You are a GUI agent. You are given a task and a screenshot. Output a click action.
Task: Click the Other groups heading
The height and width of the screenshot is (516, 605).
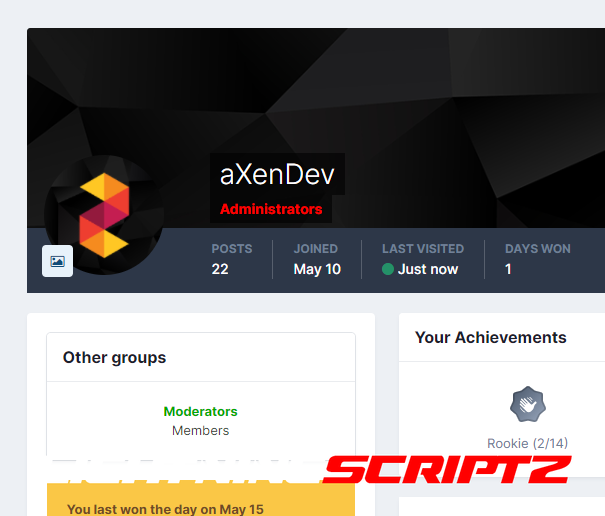pyautogui.click(x=115, y=357)
